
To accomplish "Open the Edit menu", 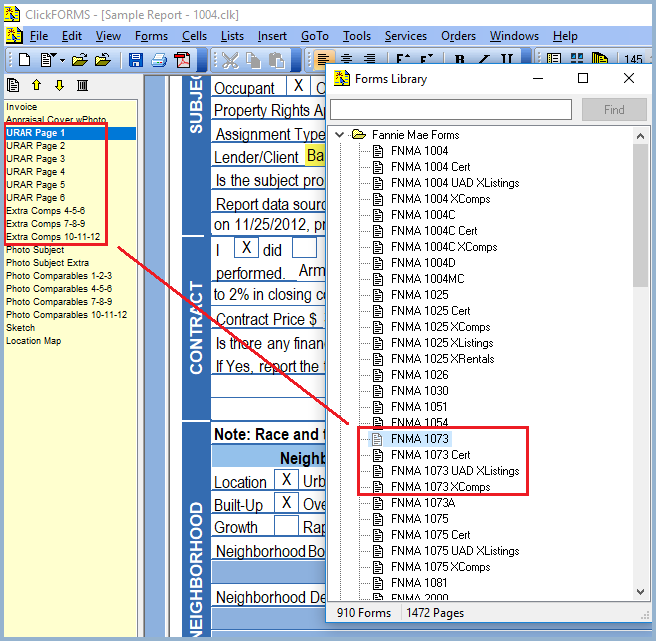I will pyautogui.click(x=72, y=36).
